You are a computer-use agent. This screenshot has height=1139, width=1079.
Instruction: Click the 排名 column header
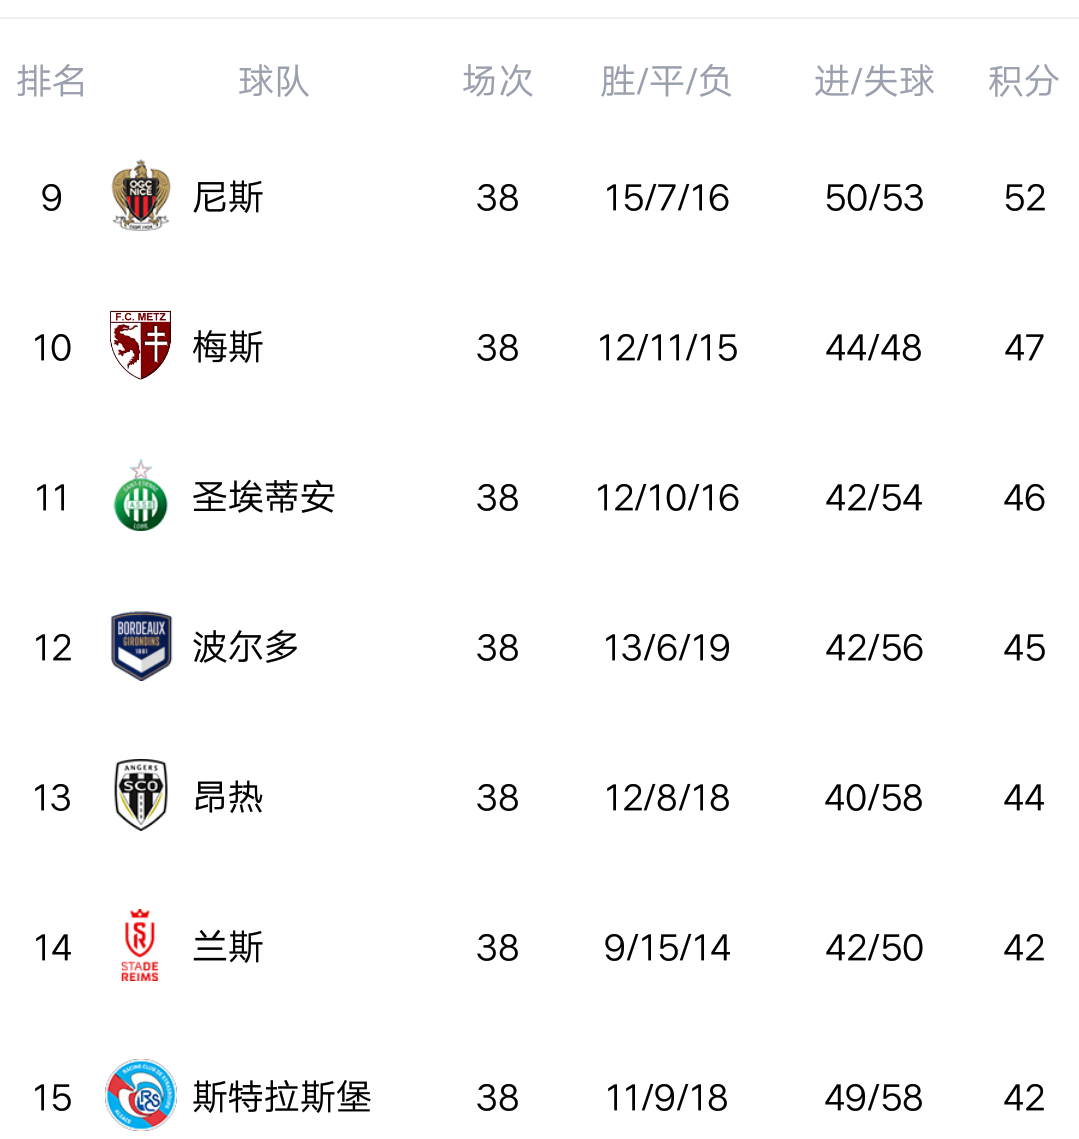coord(51,81)
